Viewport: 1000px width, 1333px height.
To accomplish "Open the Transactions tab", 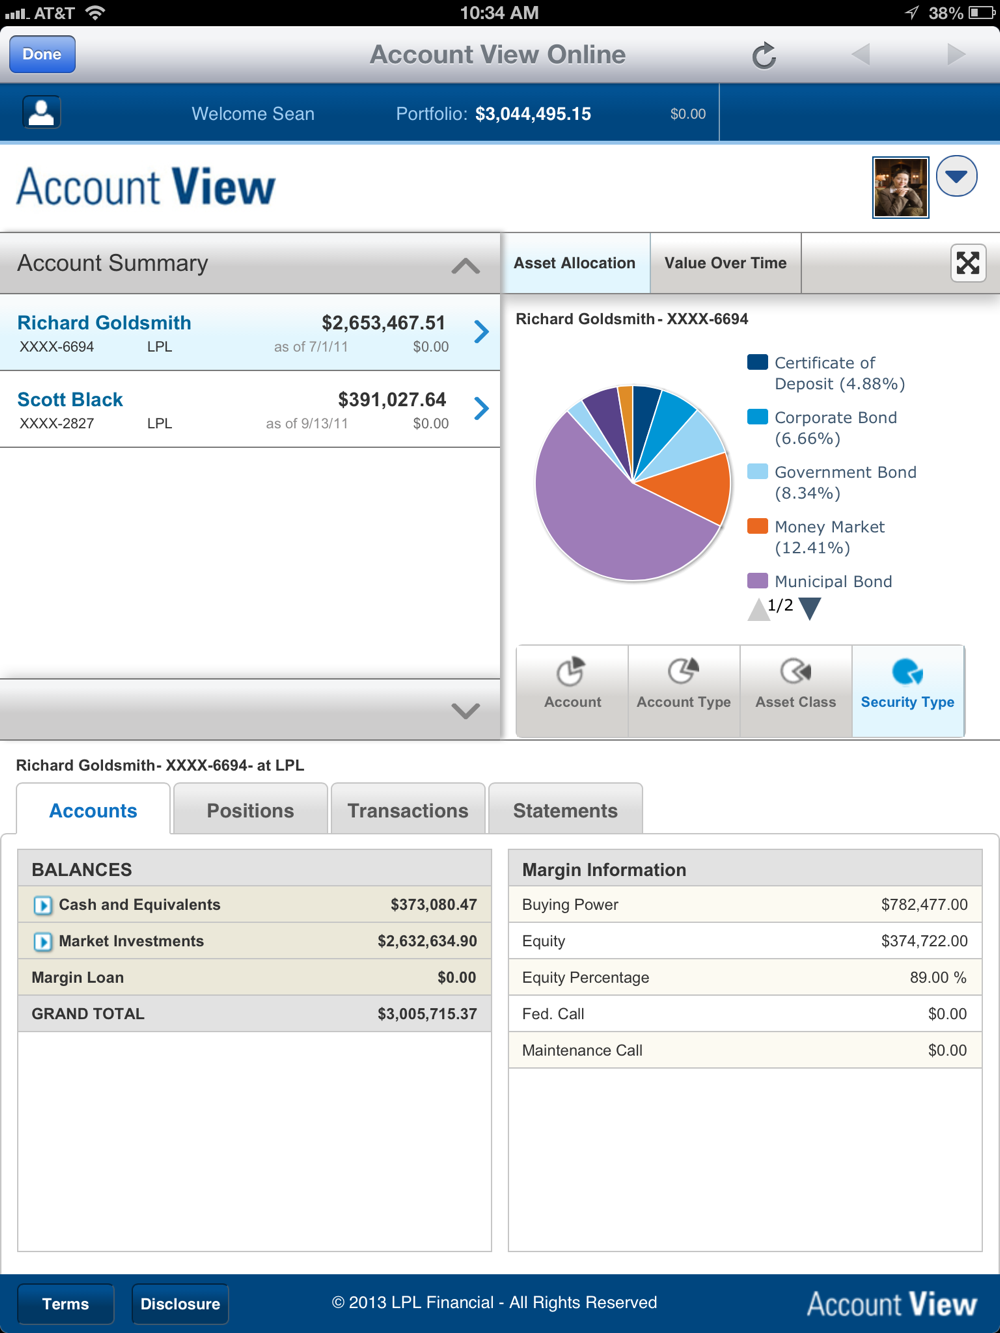I will click(408, 810).
